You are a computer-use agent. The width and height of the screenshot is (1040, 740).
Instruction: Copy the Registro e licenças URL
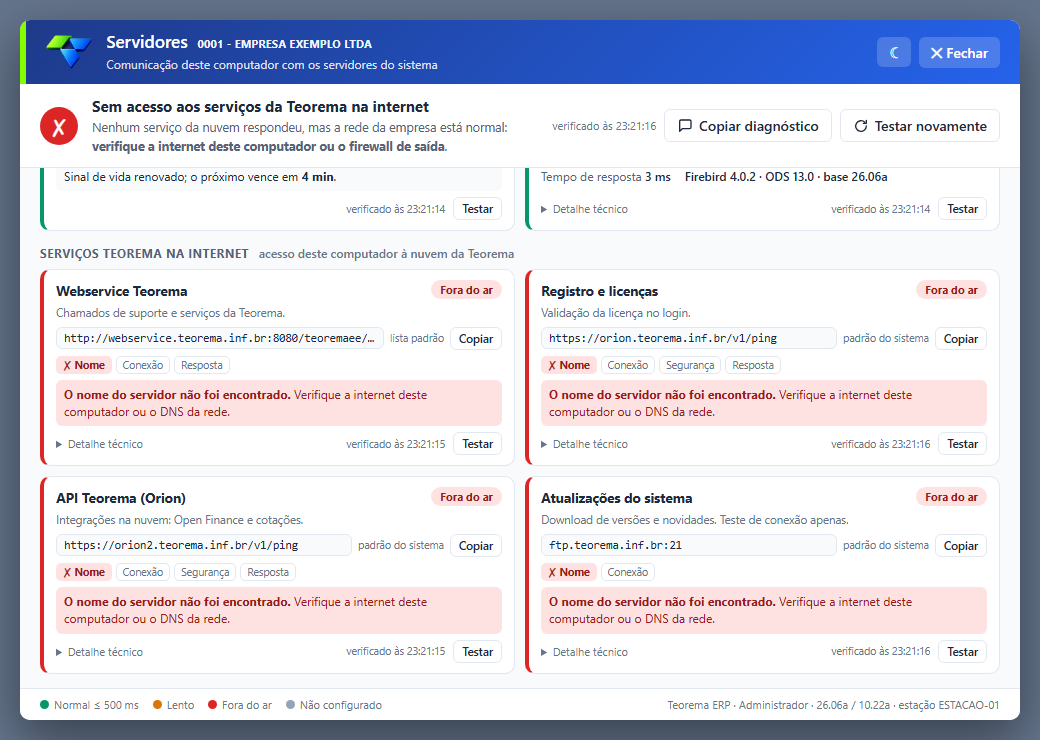(x=961, y=339)
